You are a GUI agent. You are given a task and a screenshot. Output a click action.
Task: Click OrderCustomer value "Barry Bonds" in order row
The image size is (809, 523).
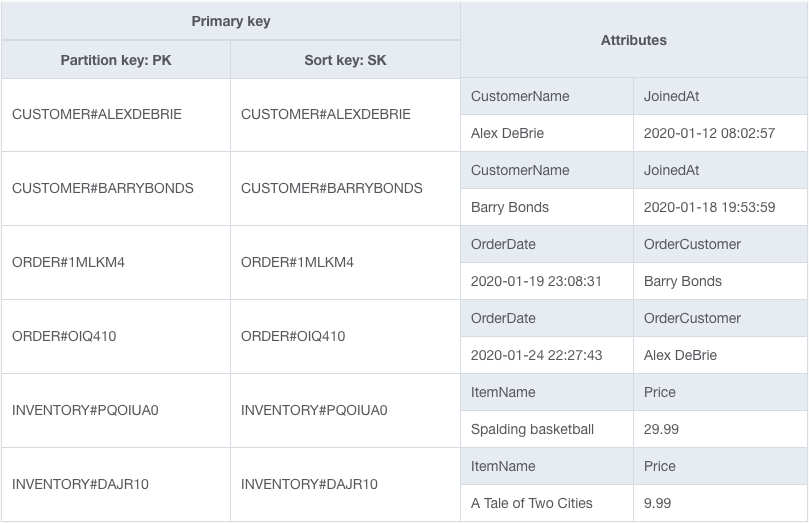[x=683, y=281]
